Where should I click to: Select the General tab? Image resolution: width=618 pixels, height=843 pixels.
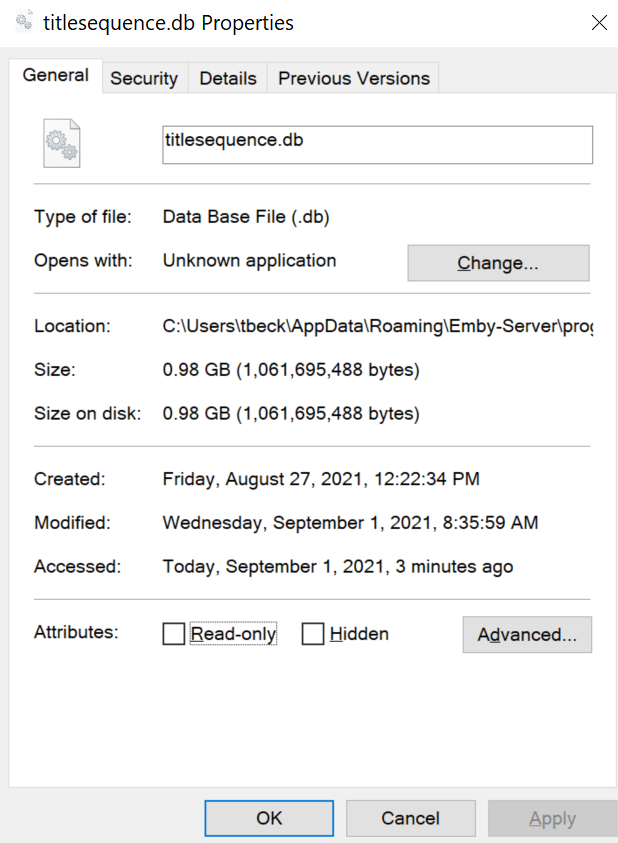(56, 75)
